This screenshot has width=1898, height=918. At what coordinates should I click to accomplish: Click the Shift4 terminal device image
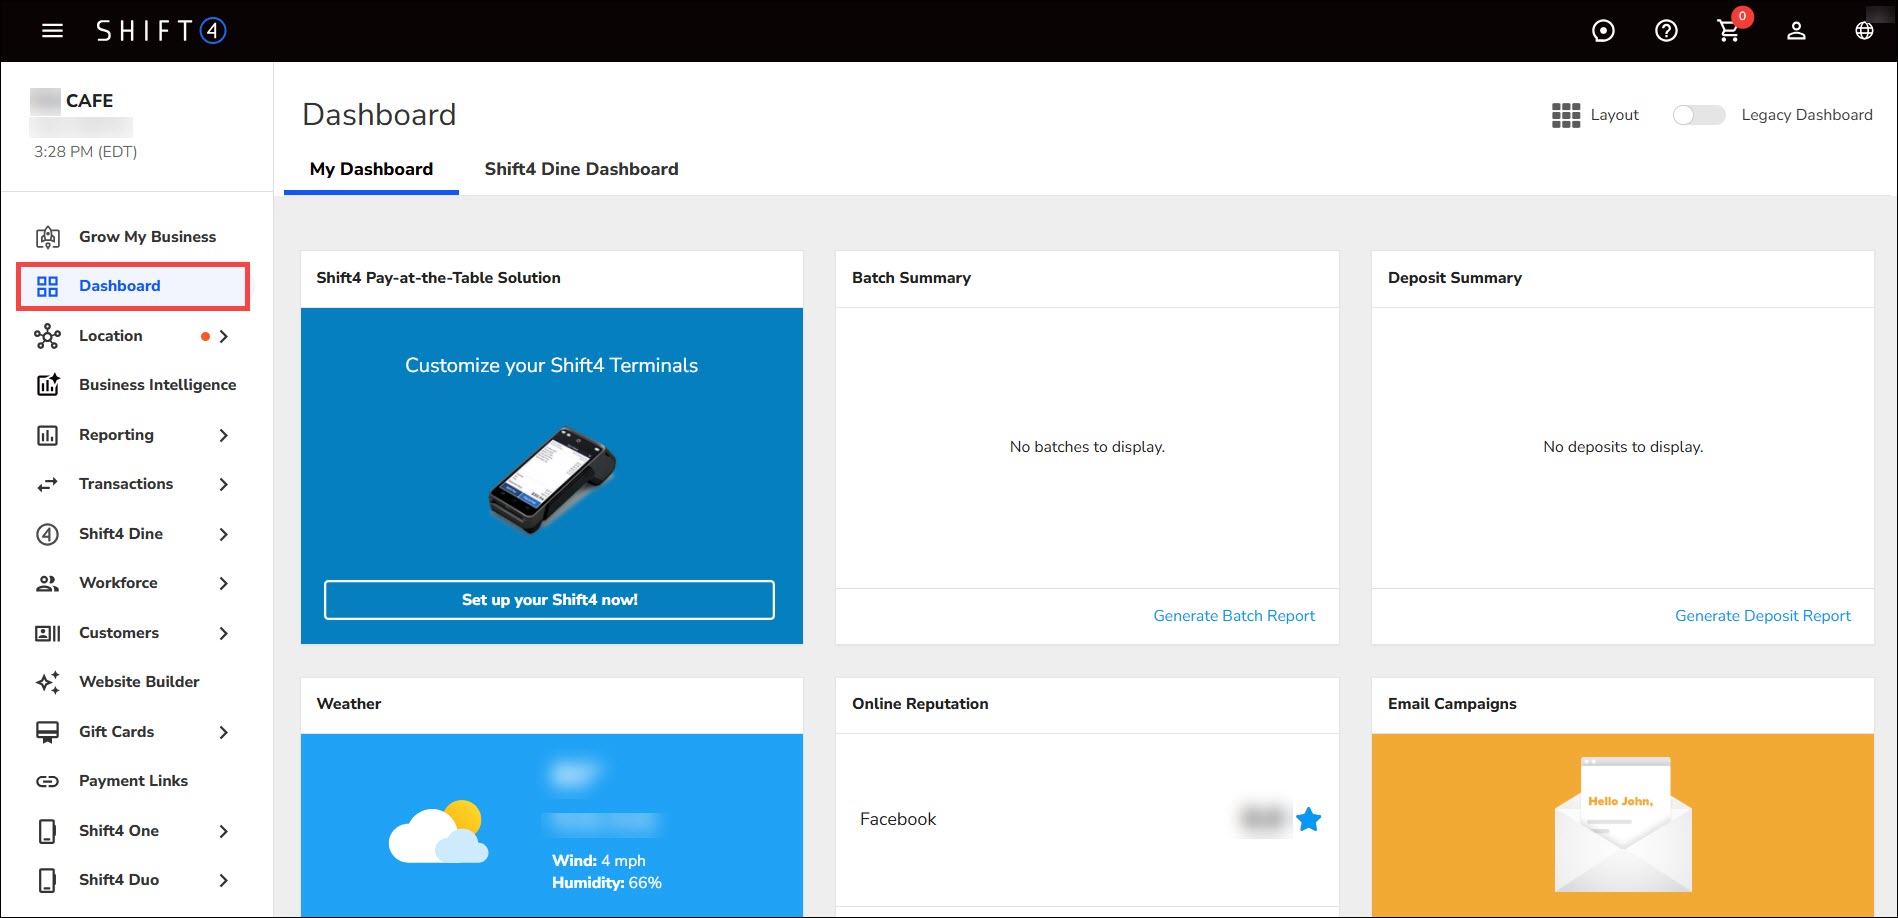552,480
